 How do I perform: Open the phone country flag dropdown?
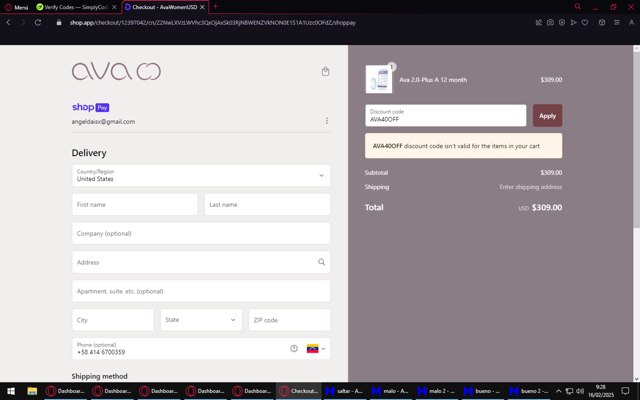point(316,349)
